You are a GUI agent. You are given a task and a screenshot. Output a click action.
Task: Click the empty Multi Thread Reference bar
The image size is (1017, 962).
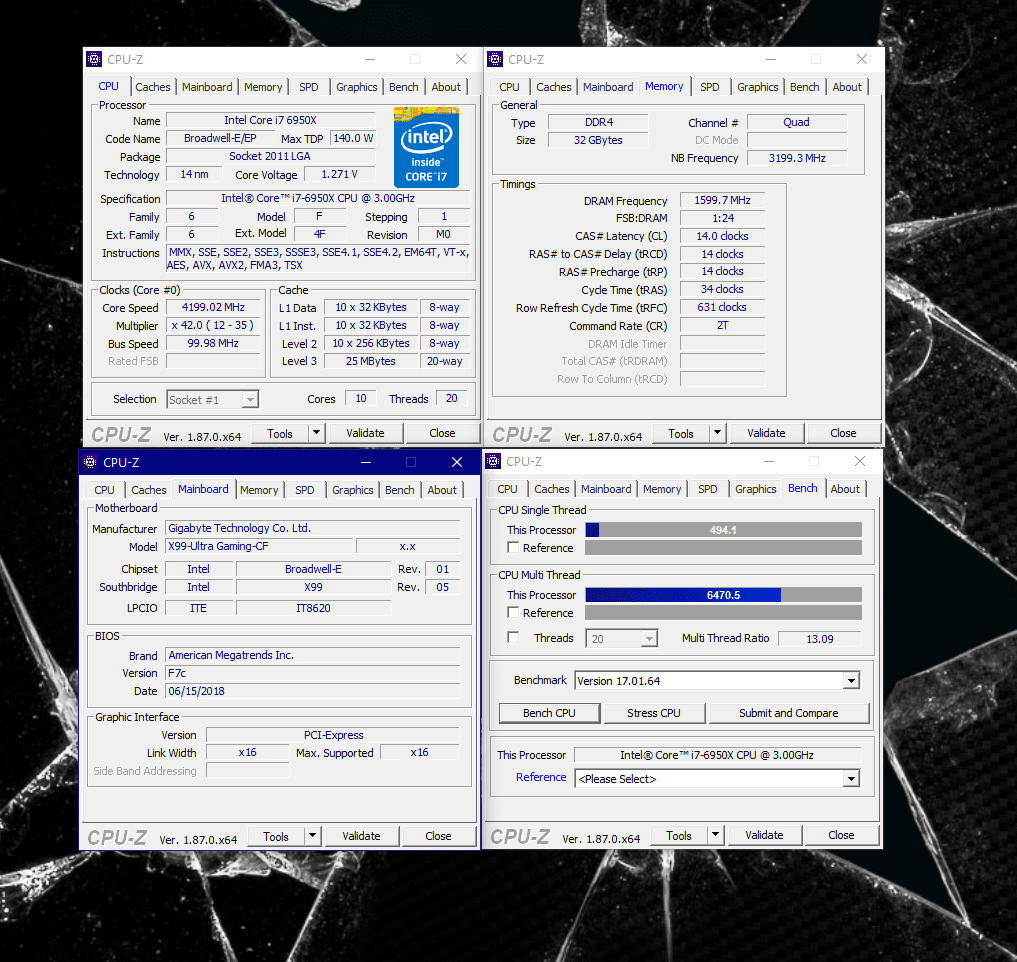click(x=723, y=613)
